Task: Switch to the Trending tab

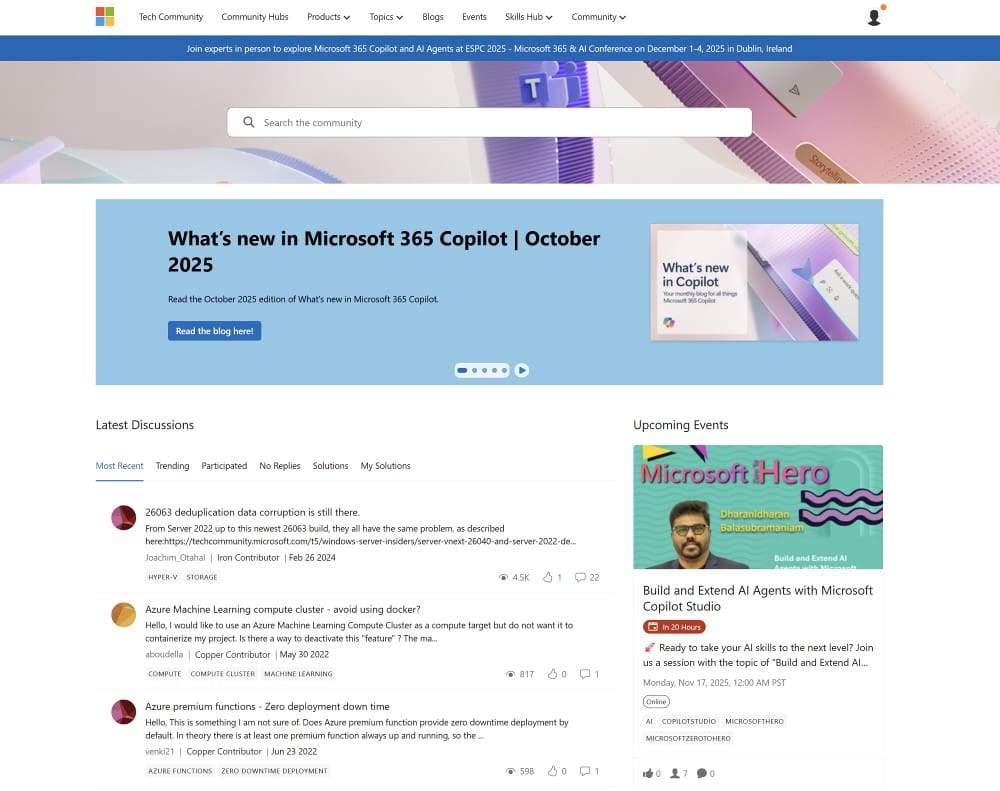Action: tap(172, 466)
